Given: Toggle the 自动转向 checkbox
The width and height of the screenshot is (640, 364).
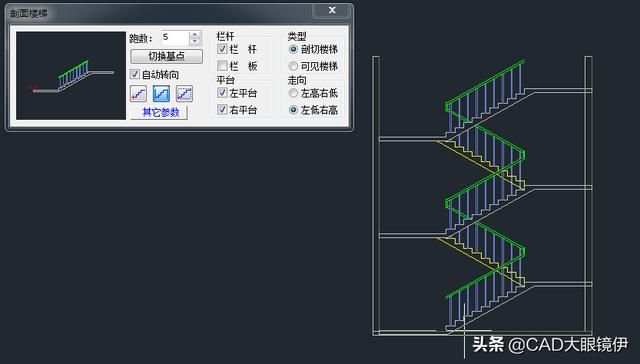Looking at the screenshot, I should pyautogui.click(x=135, y=74).
